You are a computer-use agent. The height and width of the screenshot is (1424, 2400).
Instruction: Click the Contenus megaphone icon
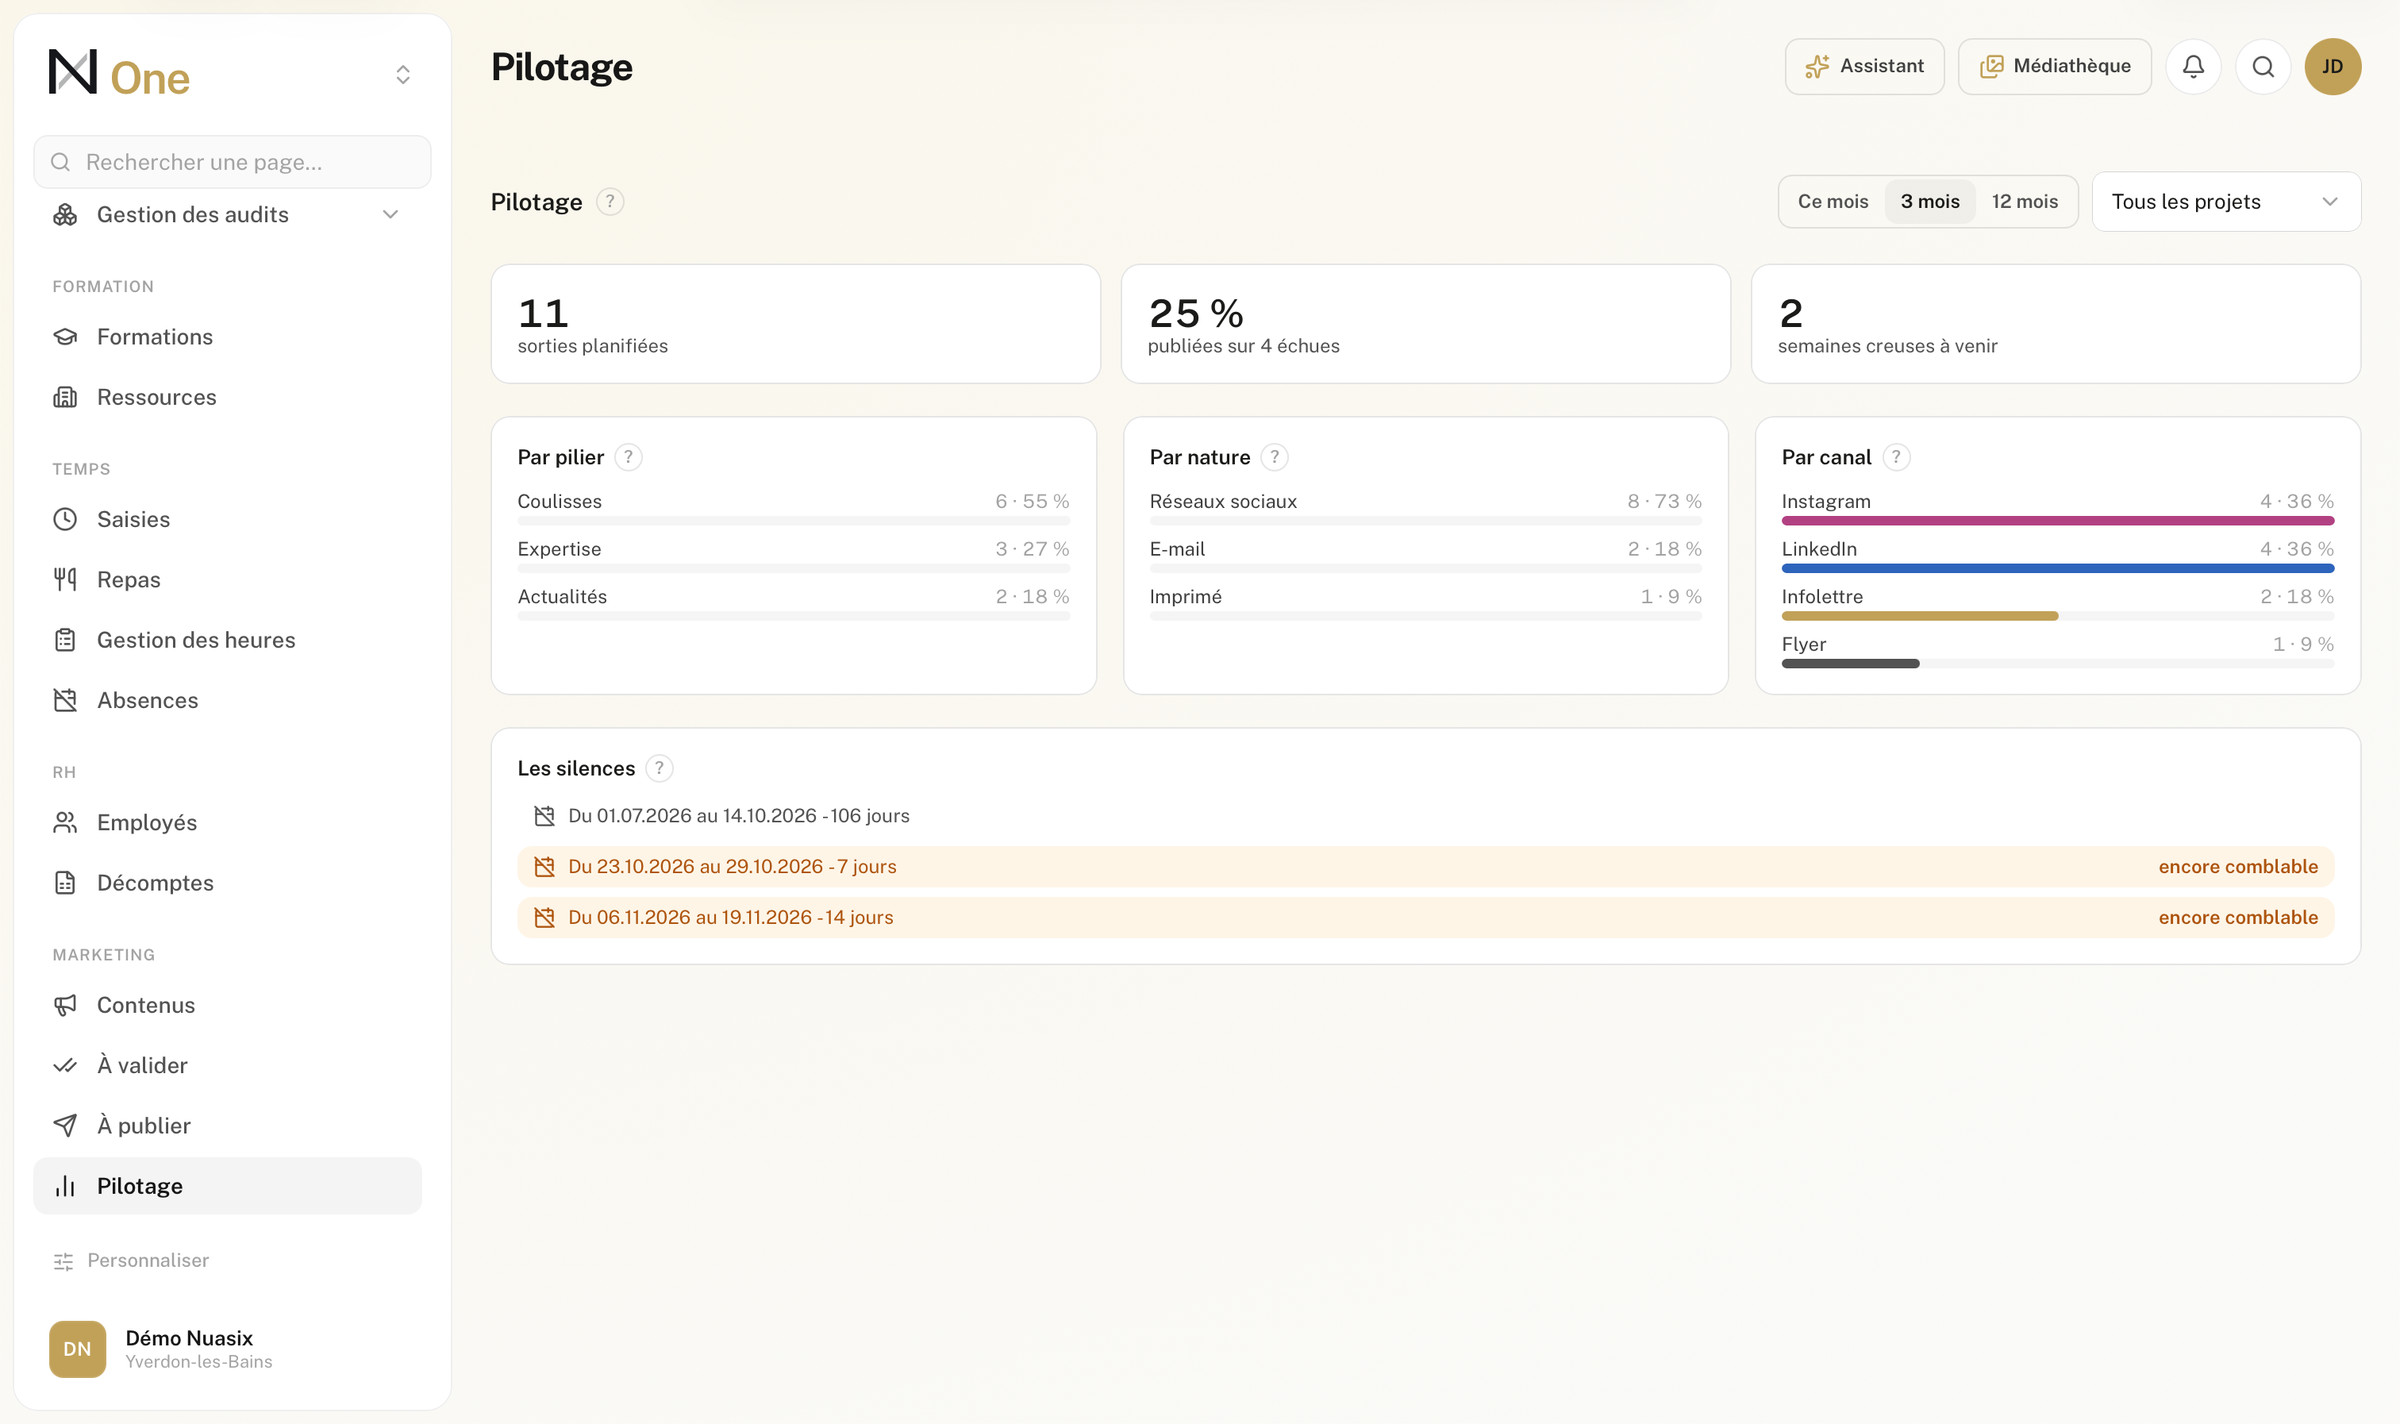[x=65, y=1005]
